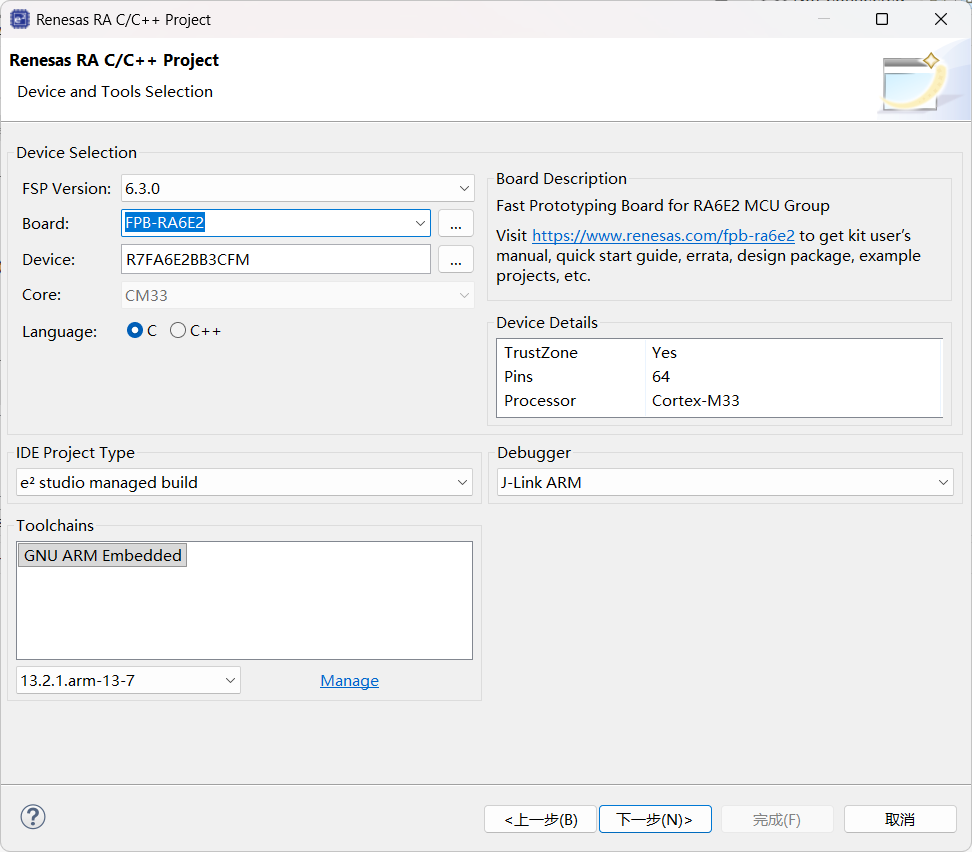Click the Pins row showing 64
Screen dimensions: 972x852
click(719, 376)
